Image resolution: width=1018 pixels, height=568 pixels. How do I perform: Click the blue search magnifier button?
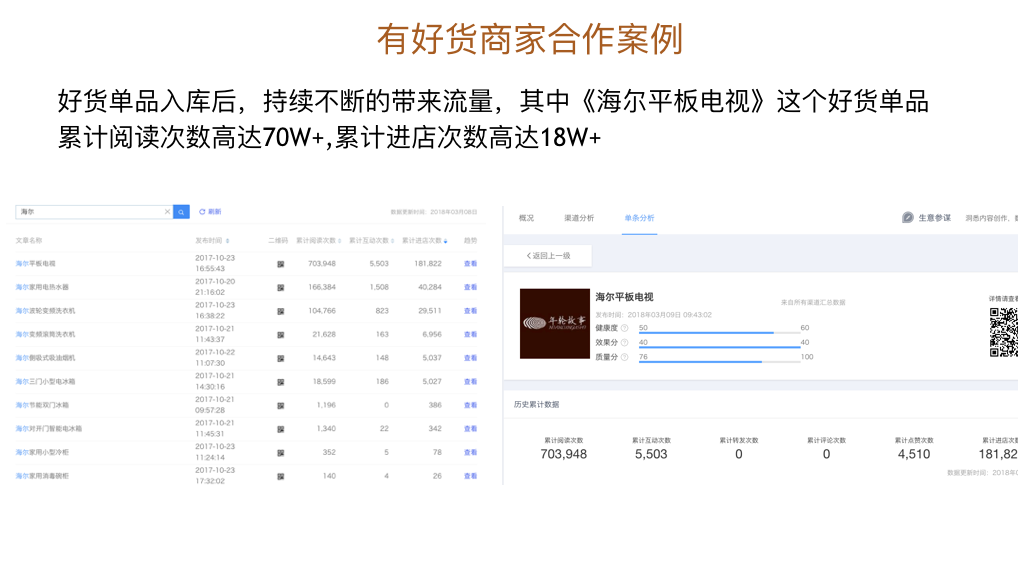pyautogui.click(x=181, y=212)
